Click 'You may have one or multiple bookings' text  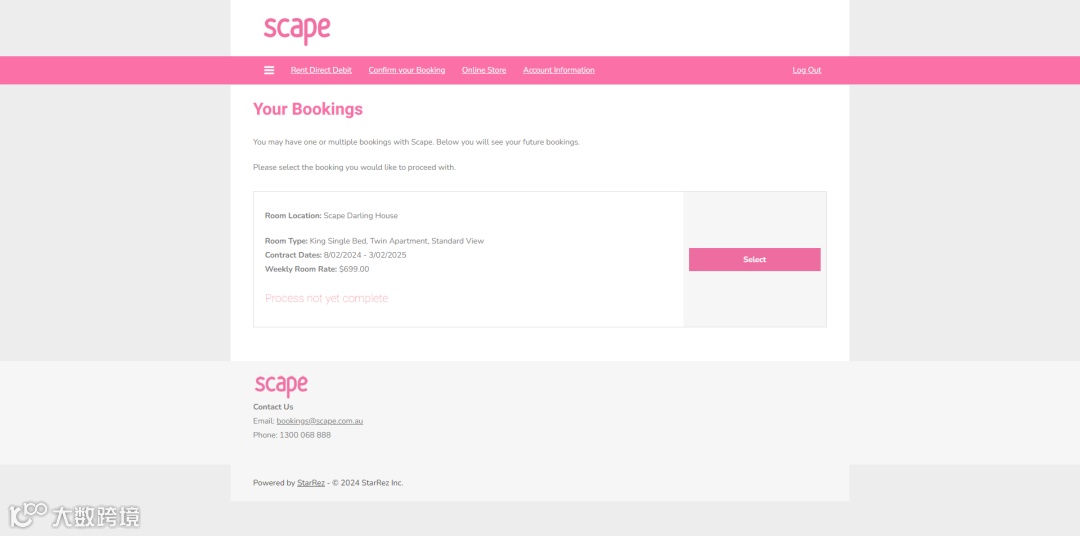pos(416,143)
